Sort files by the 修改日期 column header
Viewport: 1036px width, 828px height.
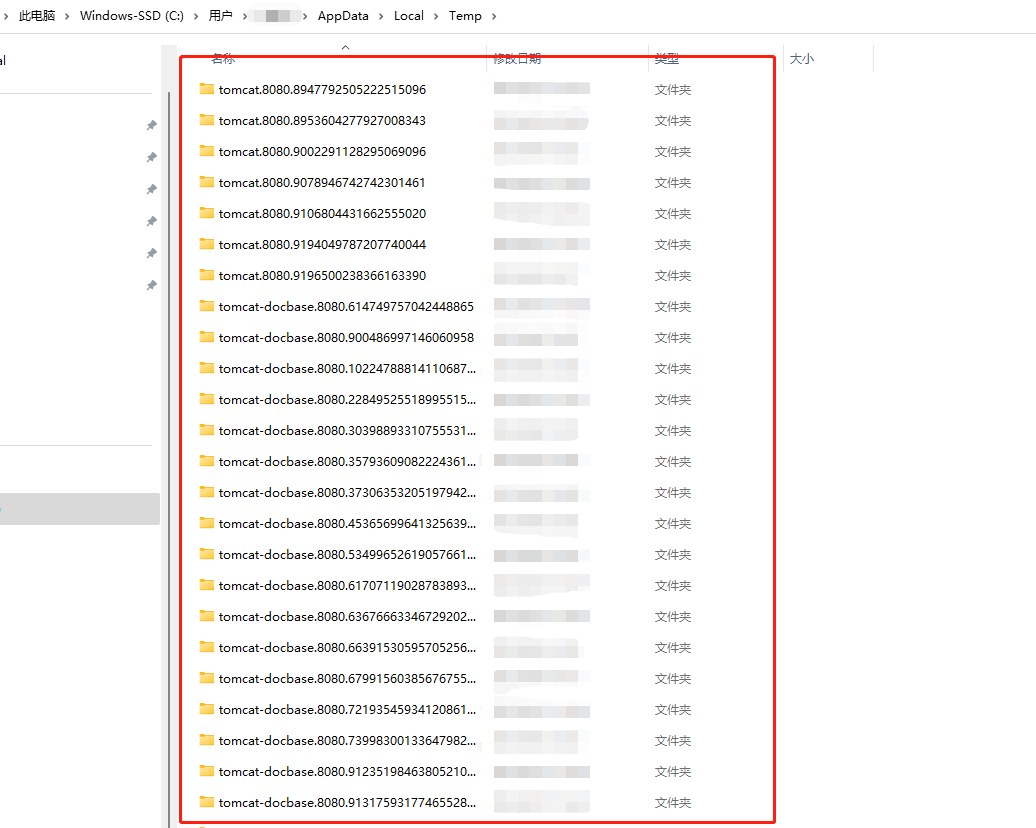click(x=517, y=59)
